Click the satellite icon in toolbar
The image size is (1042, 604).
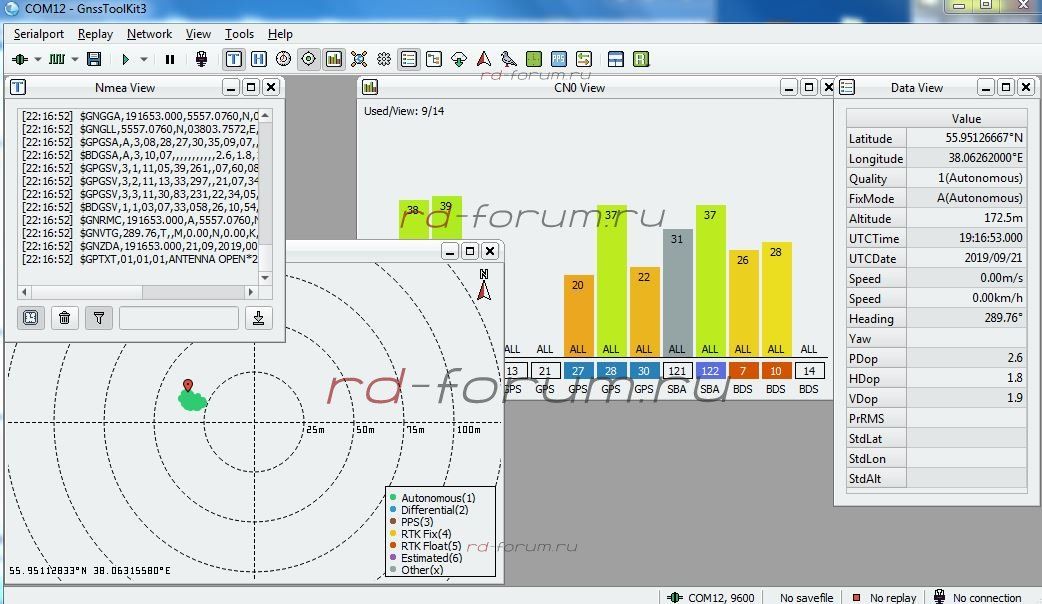359,59
